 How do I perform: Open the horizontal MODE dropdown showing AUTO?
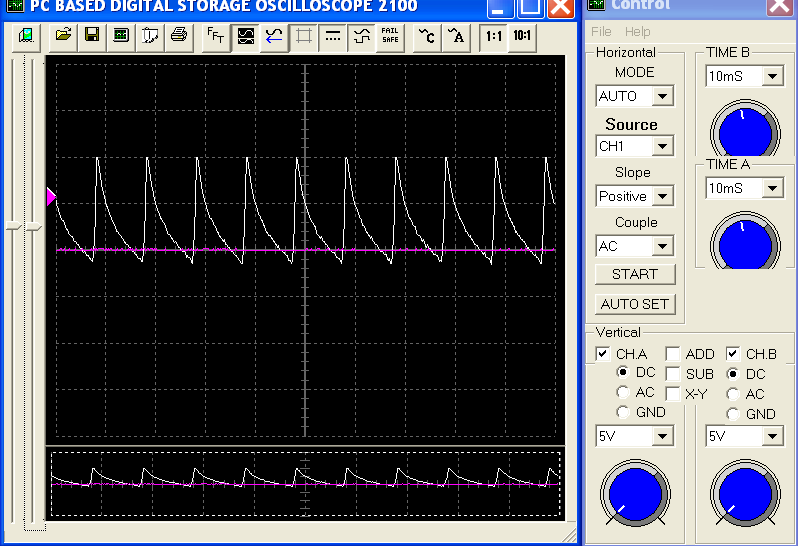pos(662,97)
